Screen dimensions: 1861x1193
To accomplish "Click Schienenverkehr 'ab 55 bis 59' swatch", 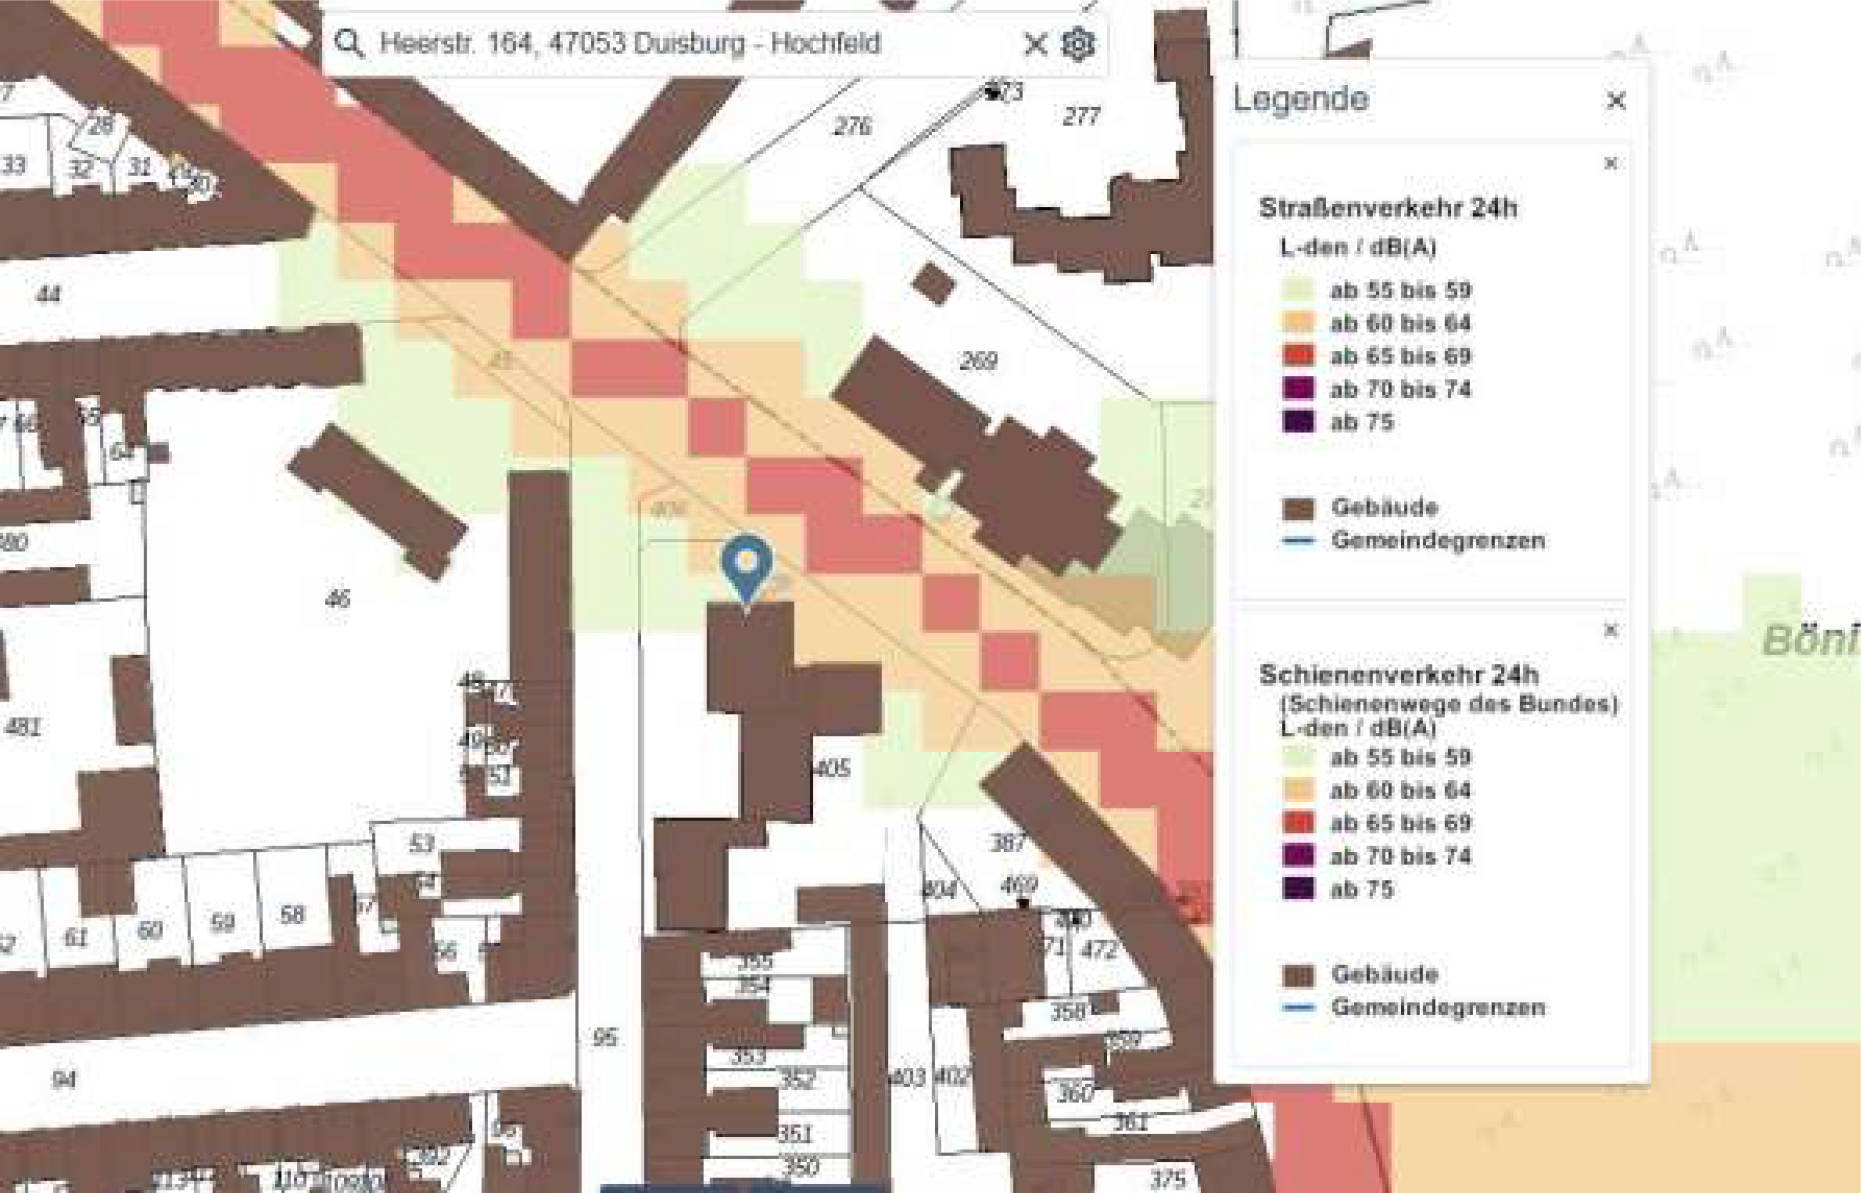I will [x=1298, y=757].
